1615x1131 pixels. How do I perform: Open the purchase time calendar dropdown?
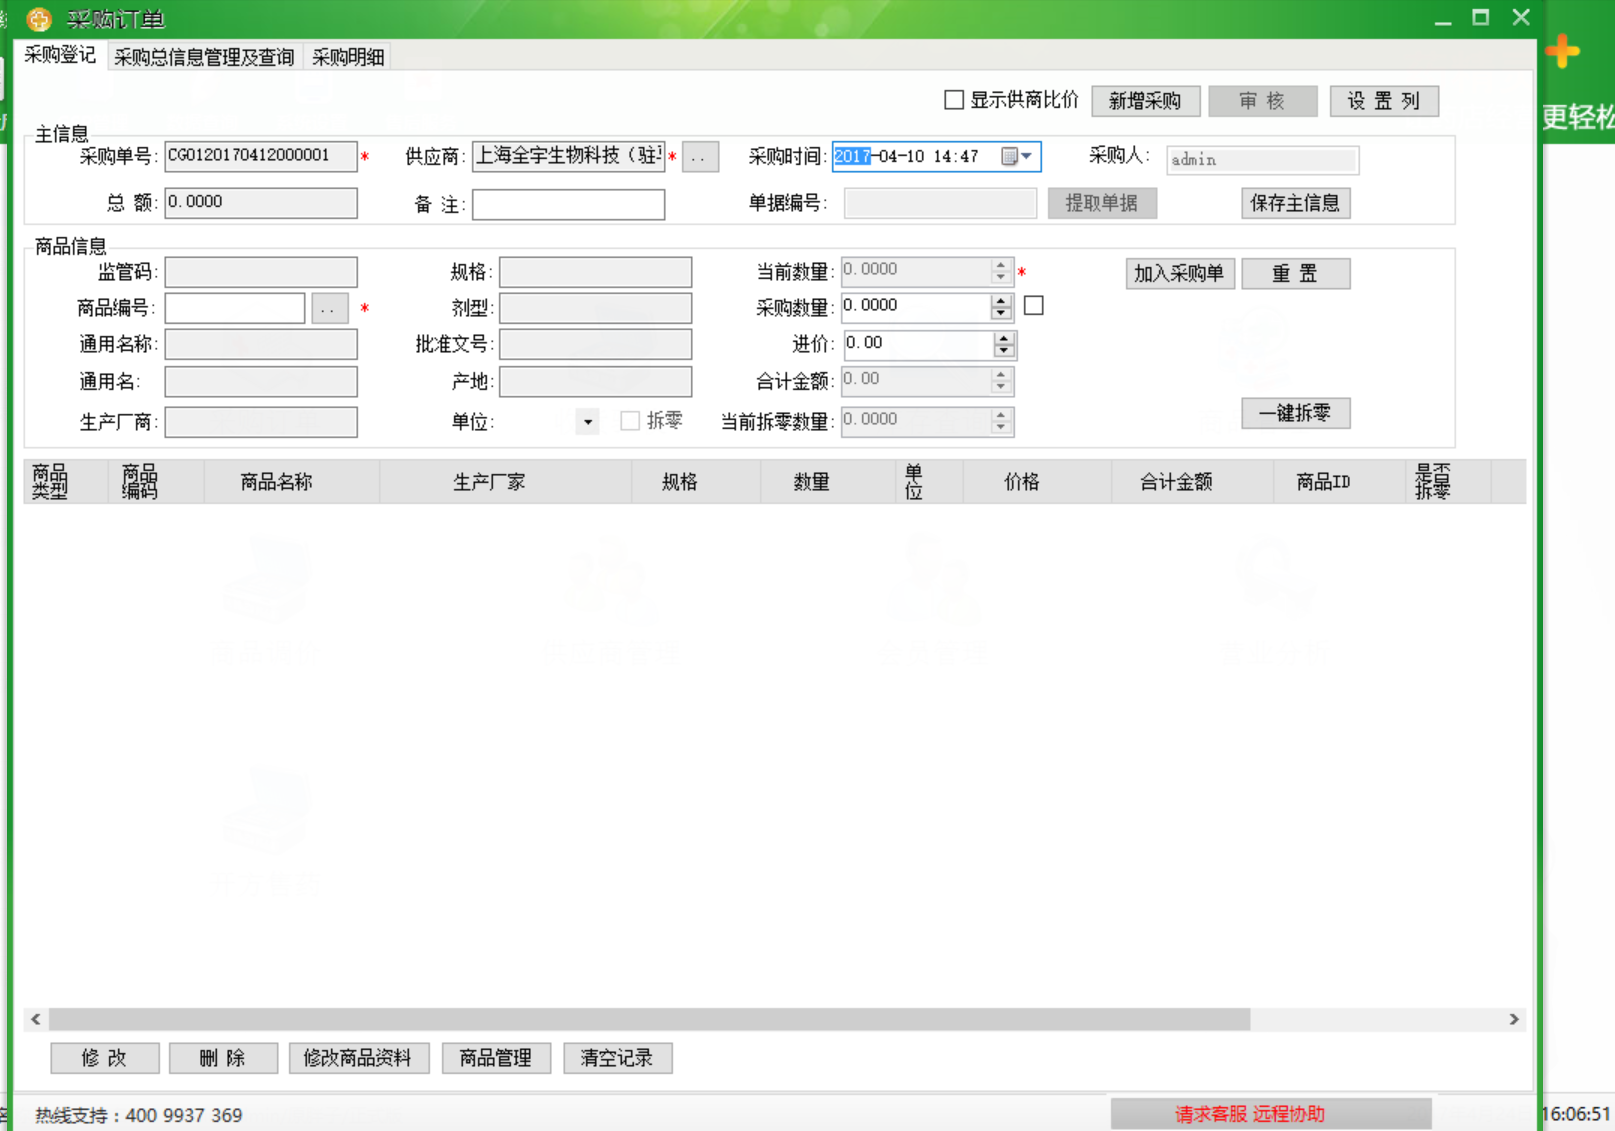click(1017, 156)
